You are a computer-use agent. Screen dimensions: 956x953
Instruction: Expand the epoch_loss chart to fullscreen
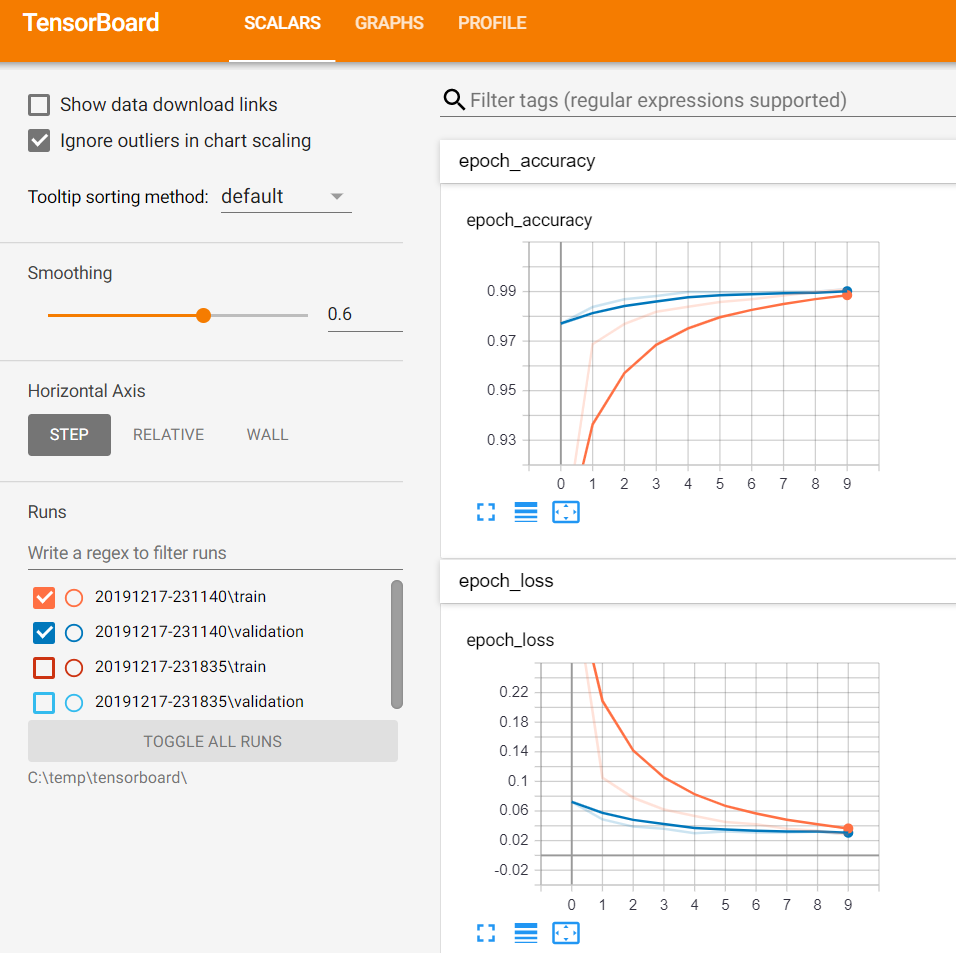click(x=486, y=932)
